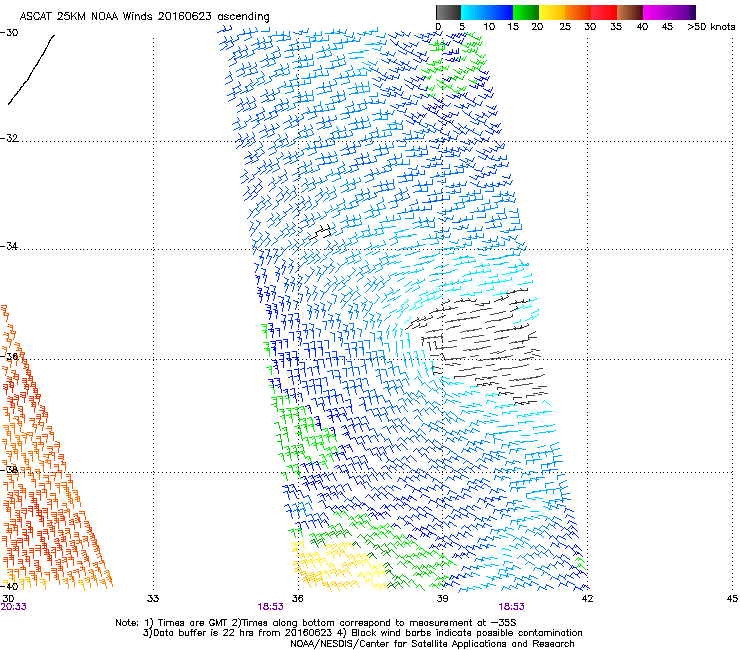740x650 pixels.
Task: Click the dark purple >50 knots swatch
Action: [693, 12]
